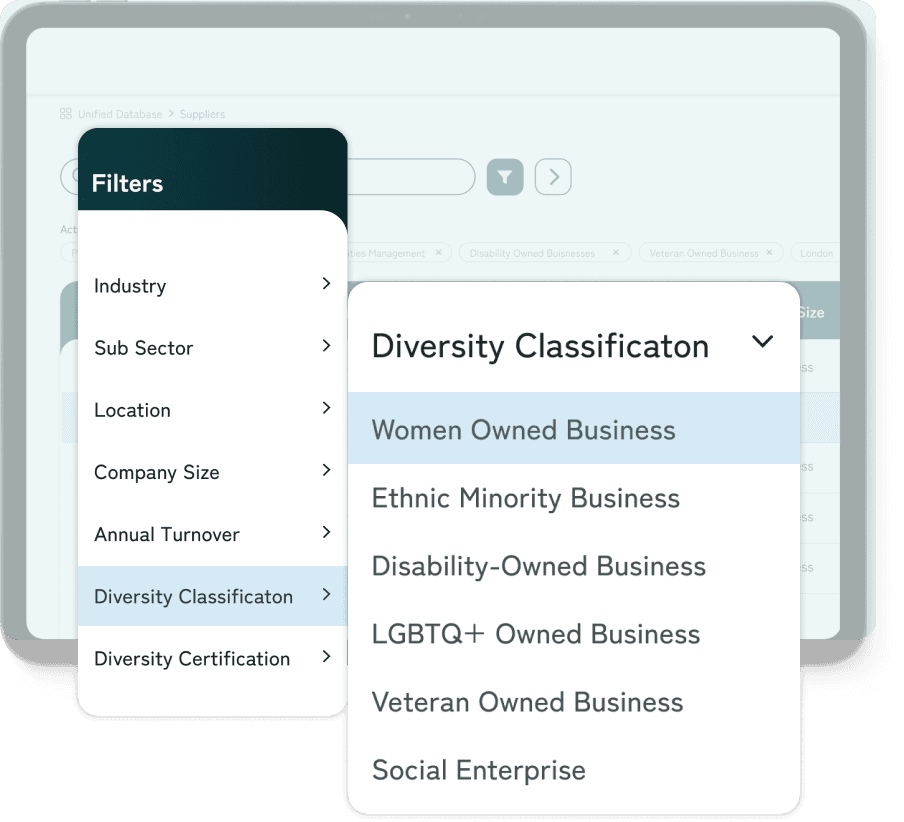This screenshot has height=822, width=904.
Task: Open filter options with the funnel icon
Action: (x=505, y=177)
